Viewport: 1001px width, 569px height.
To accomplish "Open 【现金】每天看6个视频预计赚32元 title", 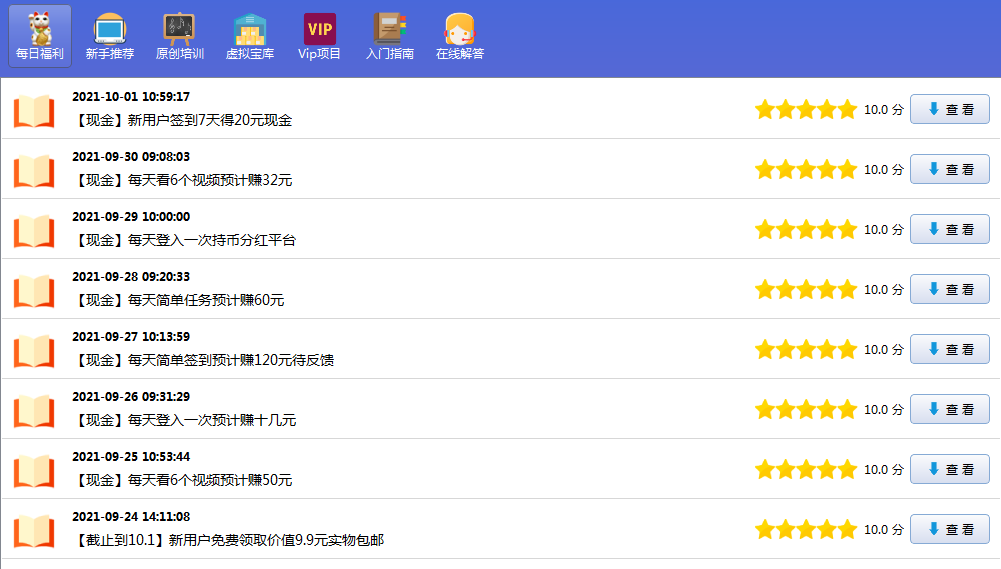I will pyautogui.click(x=182, y=180).
